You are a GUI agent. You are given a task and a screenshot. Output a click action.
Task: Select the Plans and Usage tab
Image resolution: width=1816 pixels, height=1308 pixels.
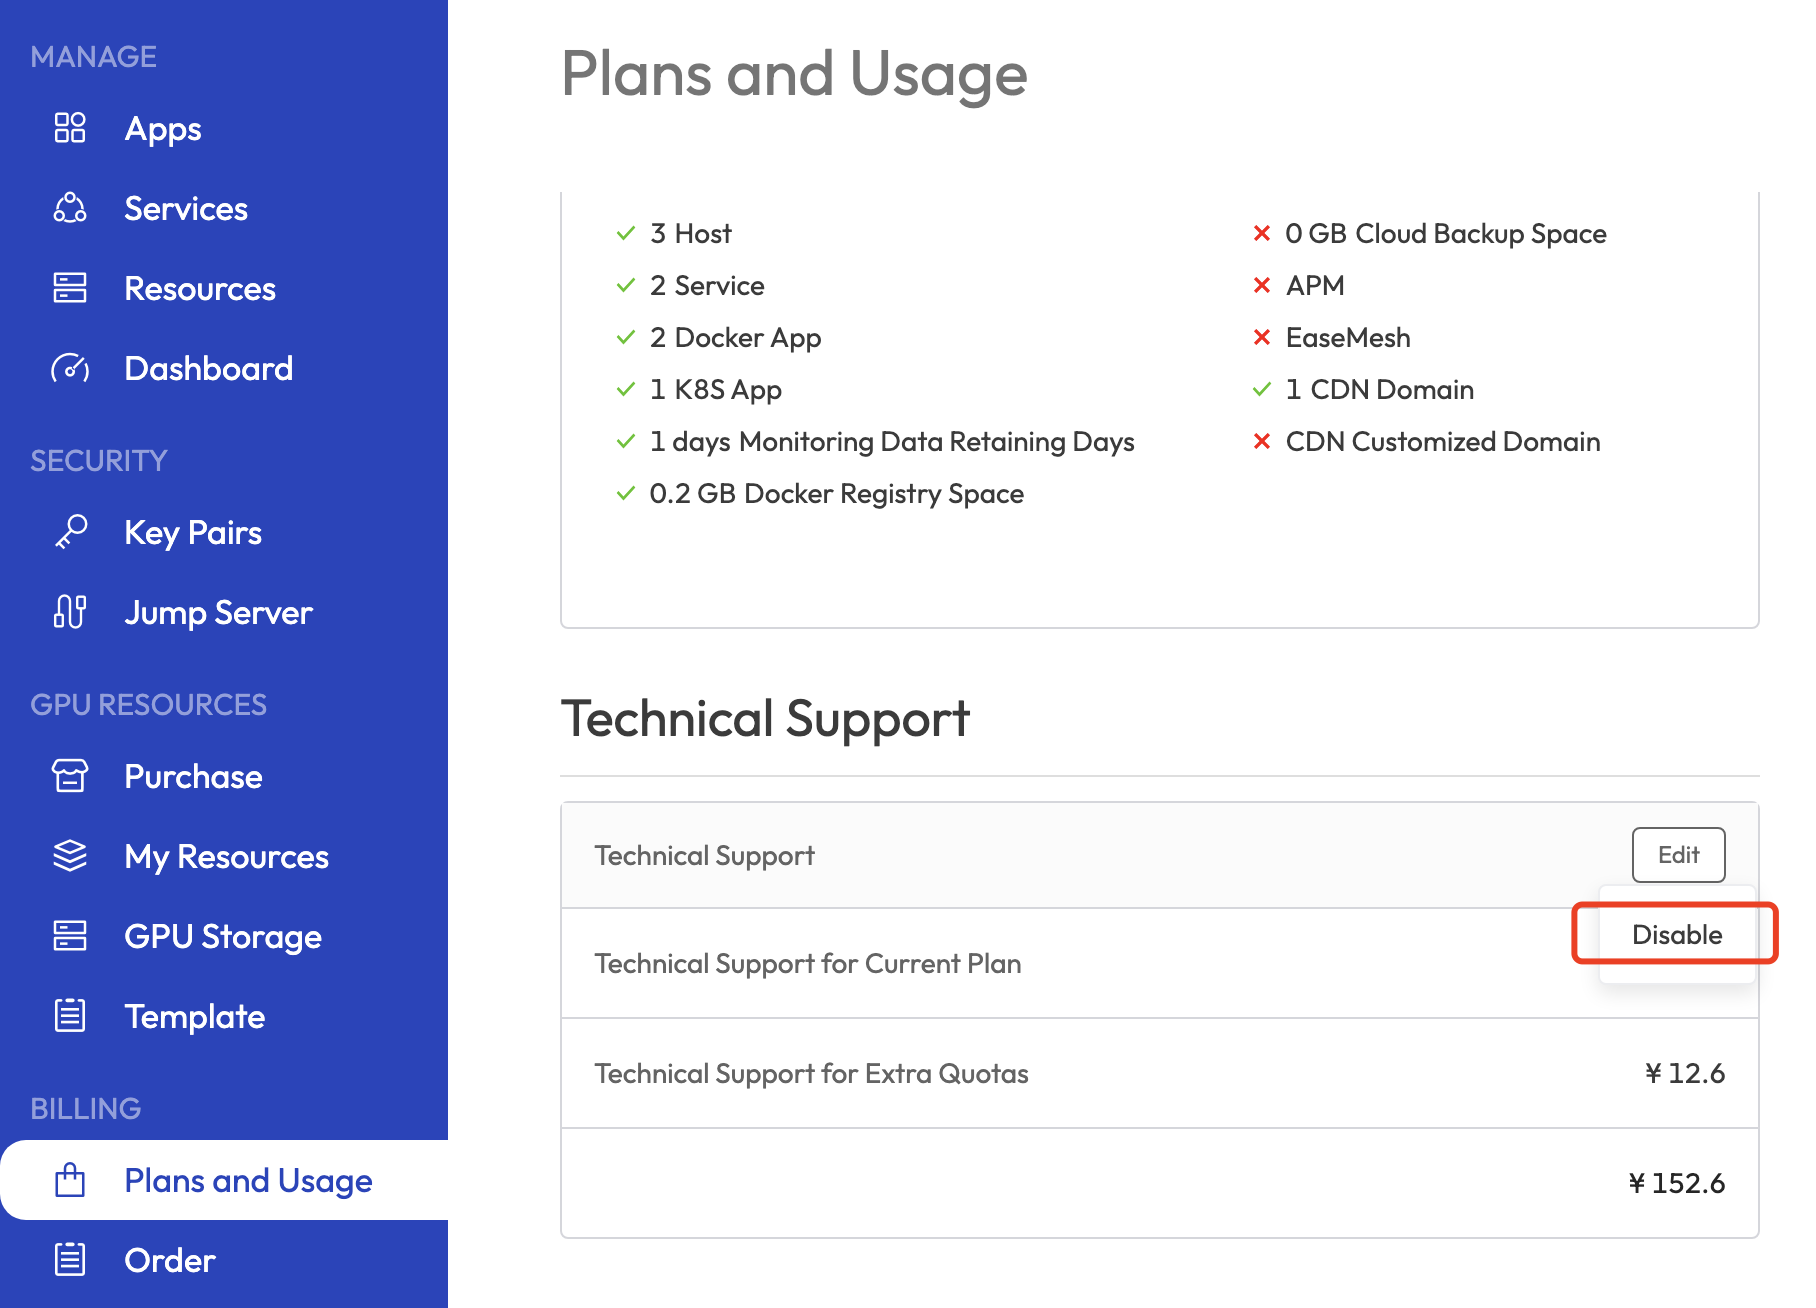(248, 1180)
